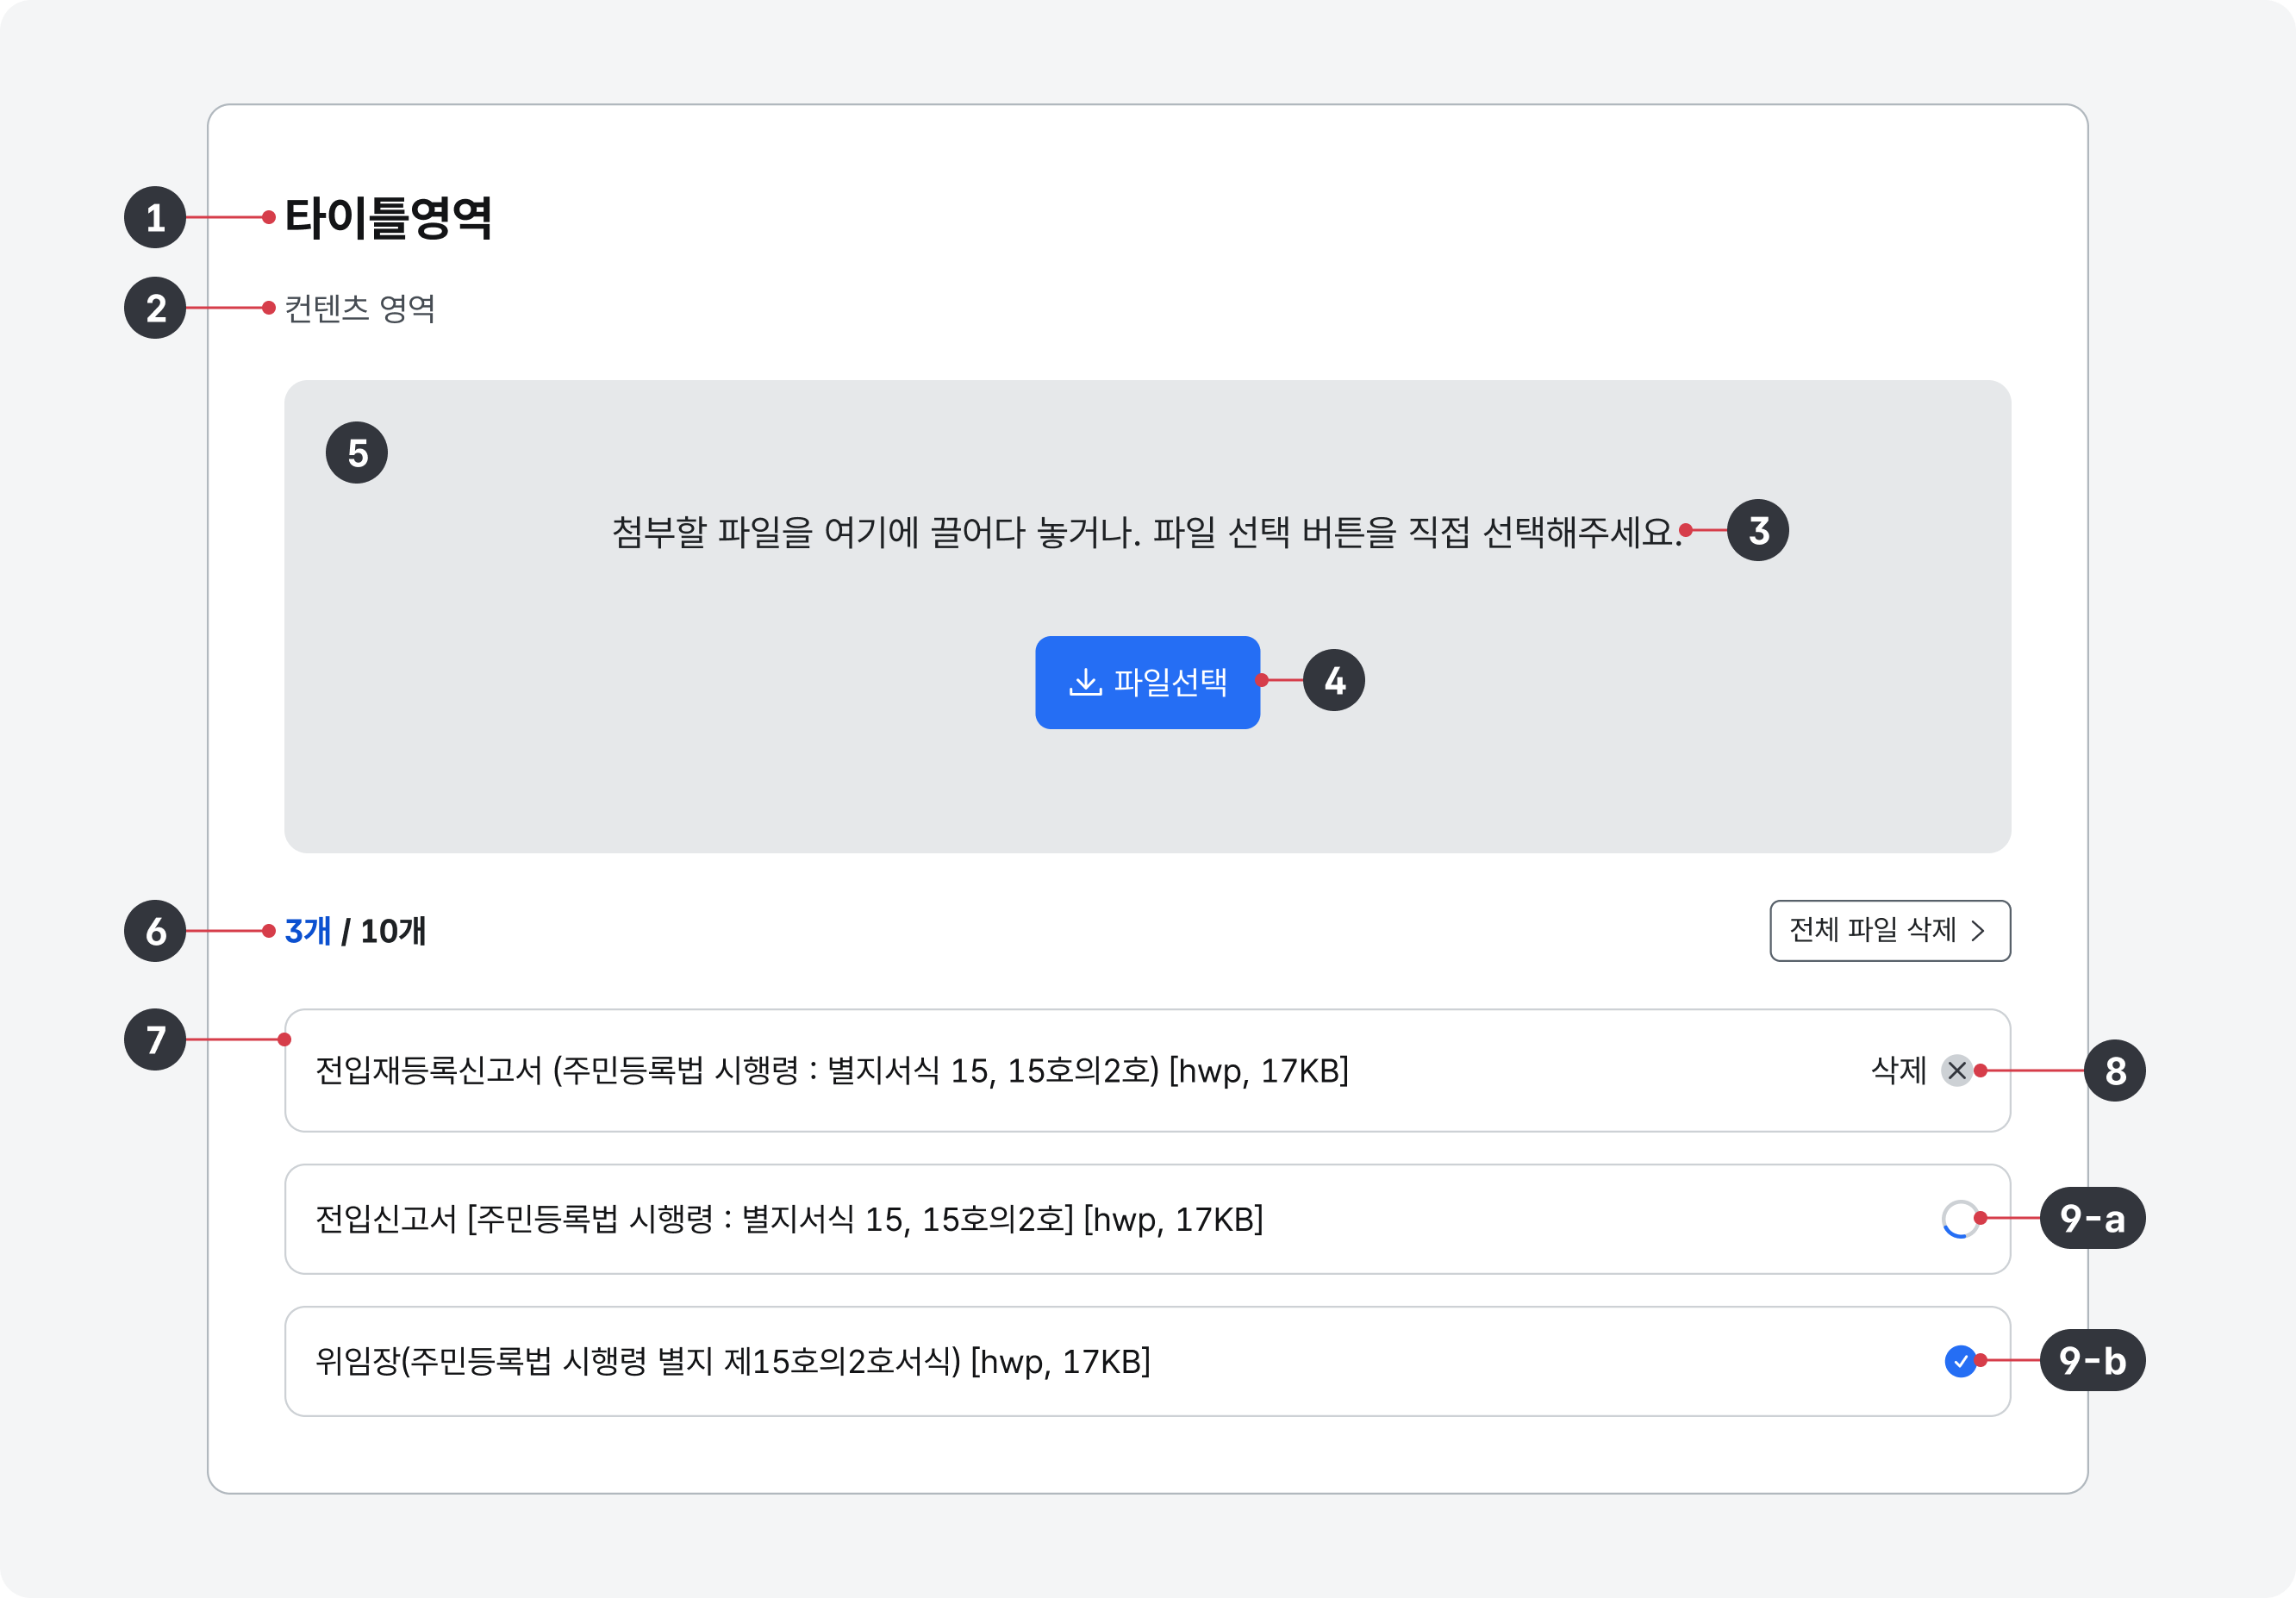Select the 전입신고서 [주민등록법 시행령 file name
The image size is (2296, 1598).
click(x=789, y=1219)
